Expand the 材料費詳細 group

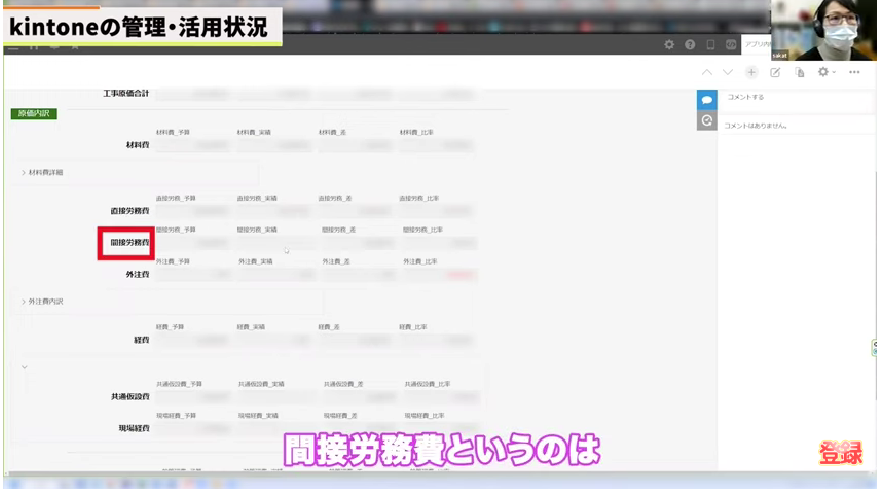43,172
